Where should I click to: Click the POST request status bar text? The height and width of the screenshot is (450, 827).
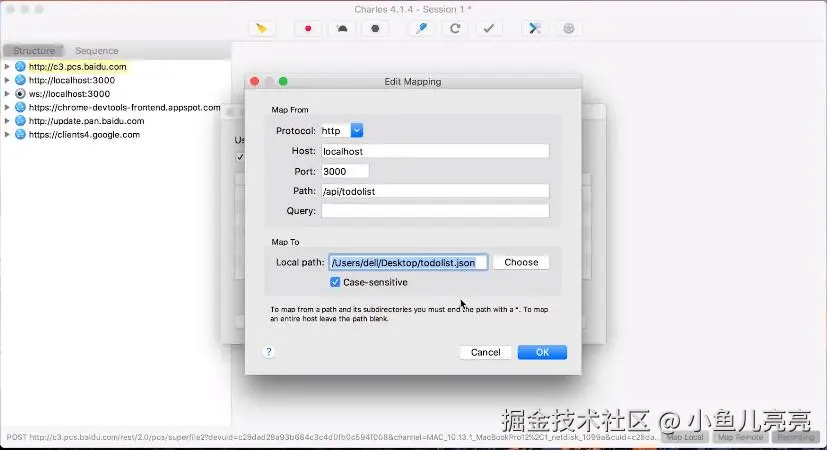(331, 437)
